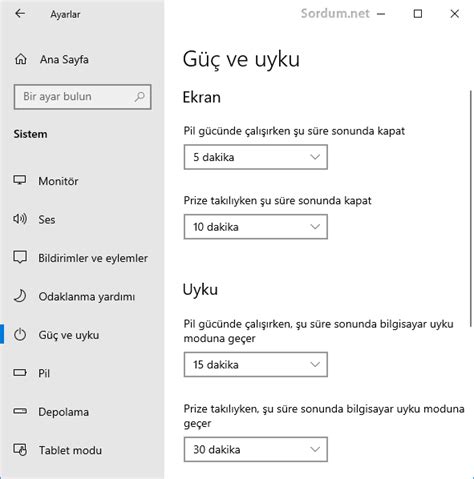Select the Monitör display icon
Viewport: 474px width, 479px height.
coord(20,180)
